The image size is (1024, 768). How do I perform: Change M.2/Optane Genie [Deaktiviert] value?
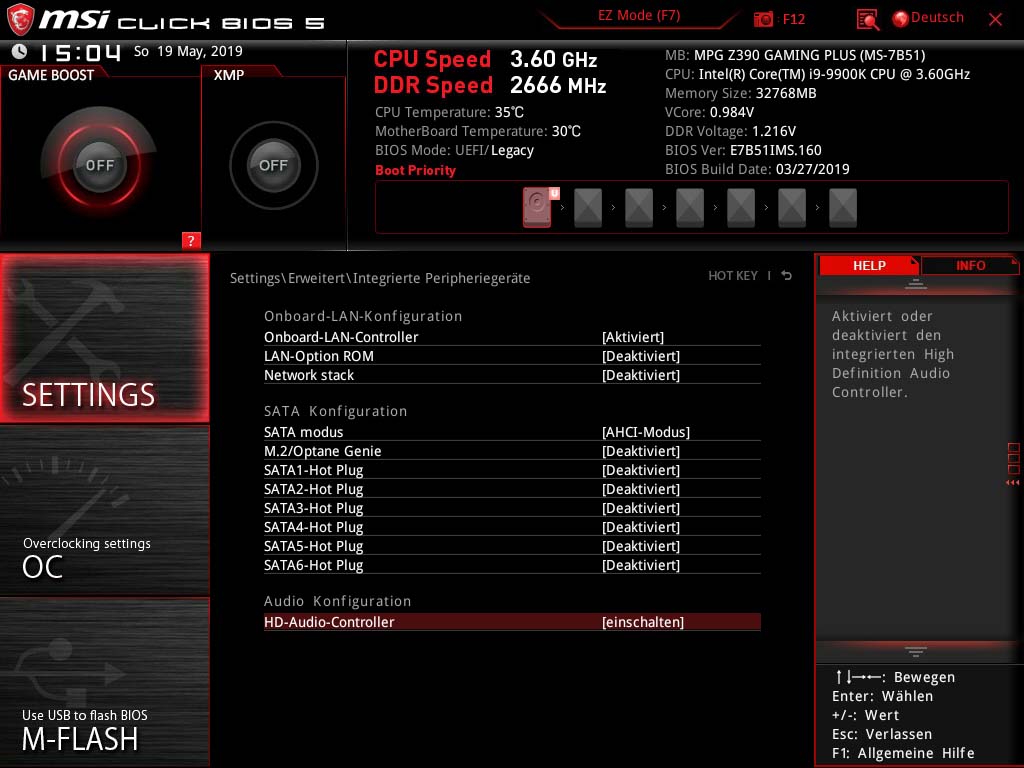[641, 451]
